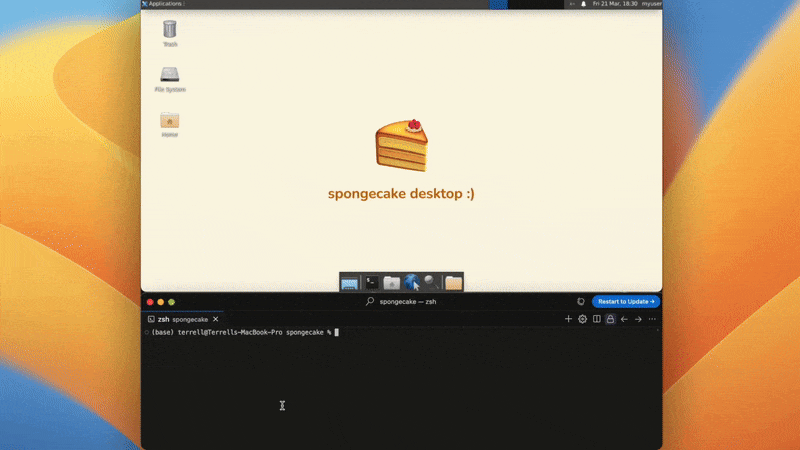Click the clock showing Fri 21 Mar
This screenshot has width=800, height=450.
615,4
